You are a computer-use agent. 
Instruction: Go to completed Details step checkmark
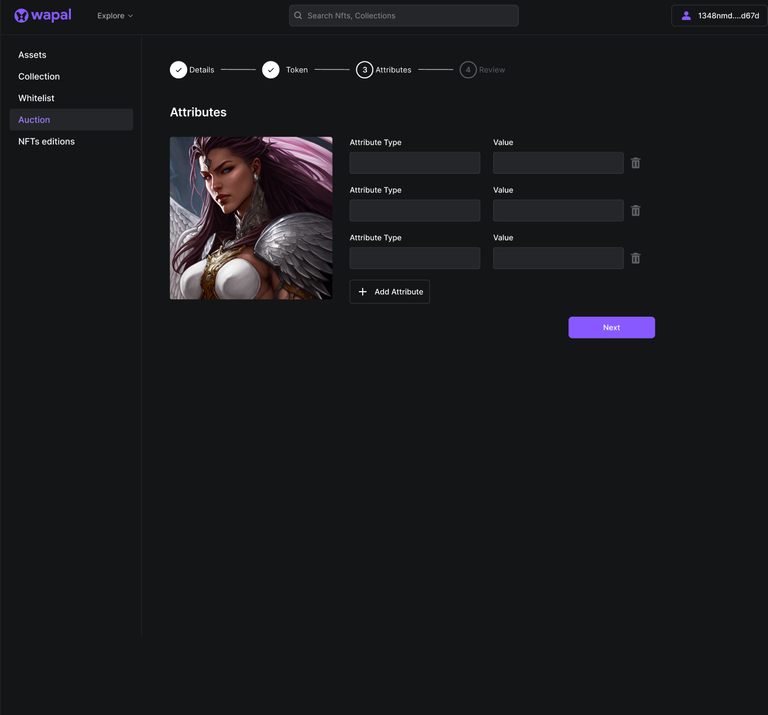click(x=178, y=70)
